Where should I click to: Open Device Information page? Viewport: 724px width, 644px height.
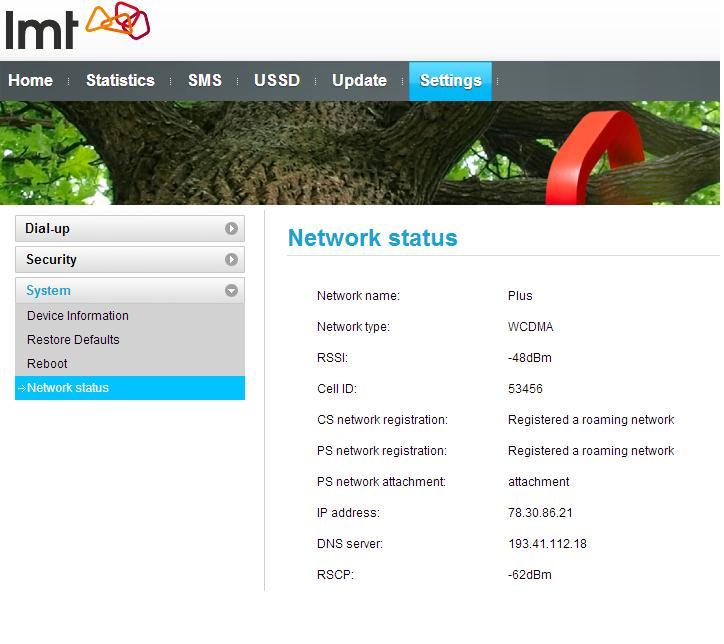coord(78,316)
